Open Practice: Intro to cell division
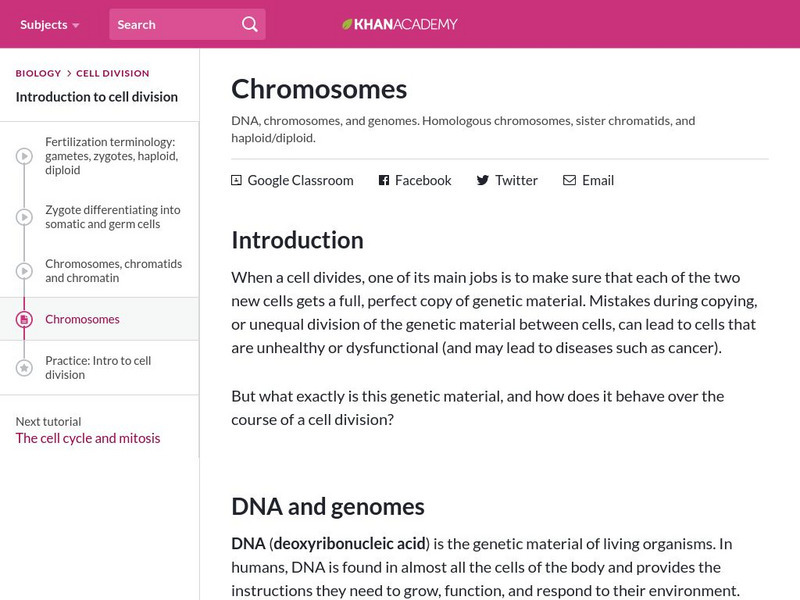800x600 pixels. coord(98,368)
